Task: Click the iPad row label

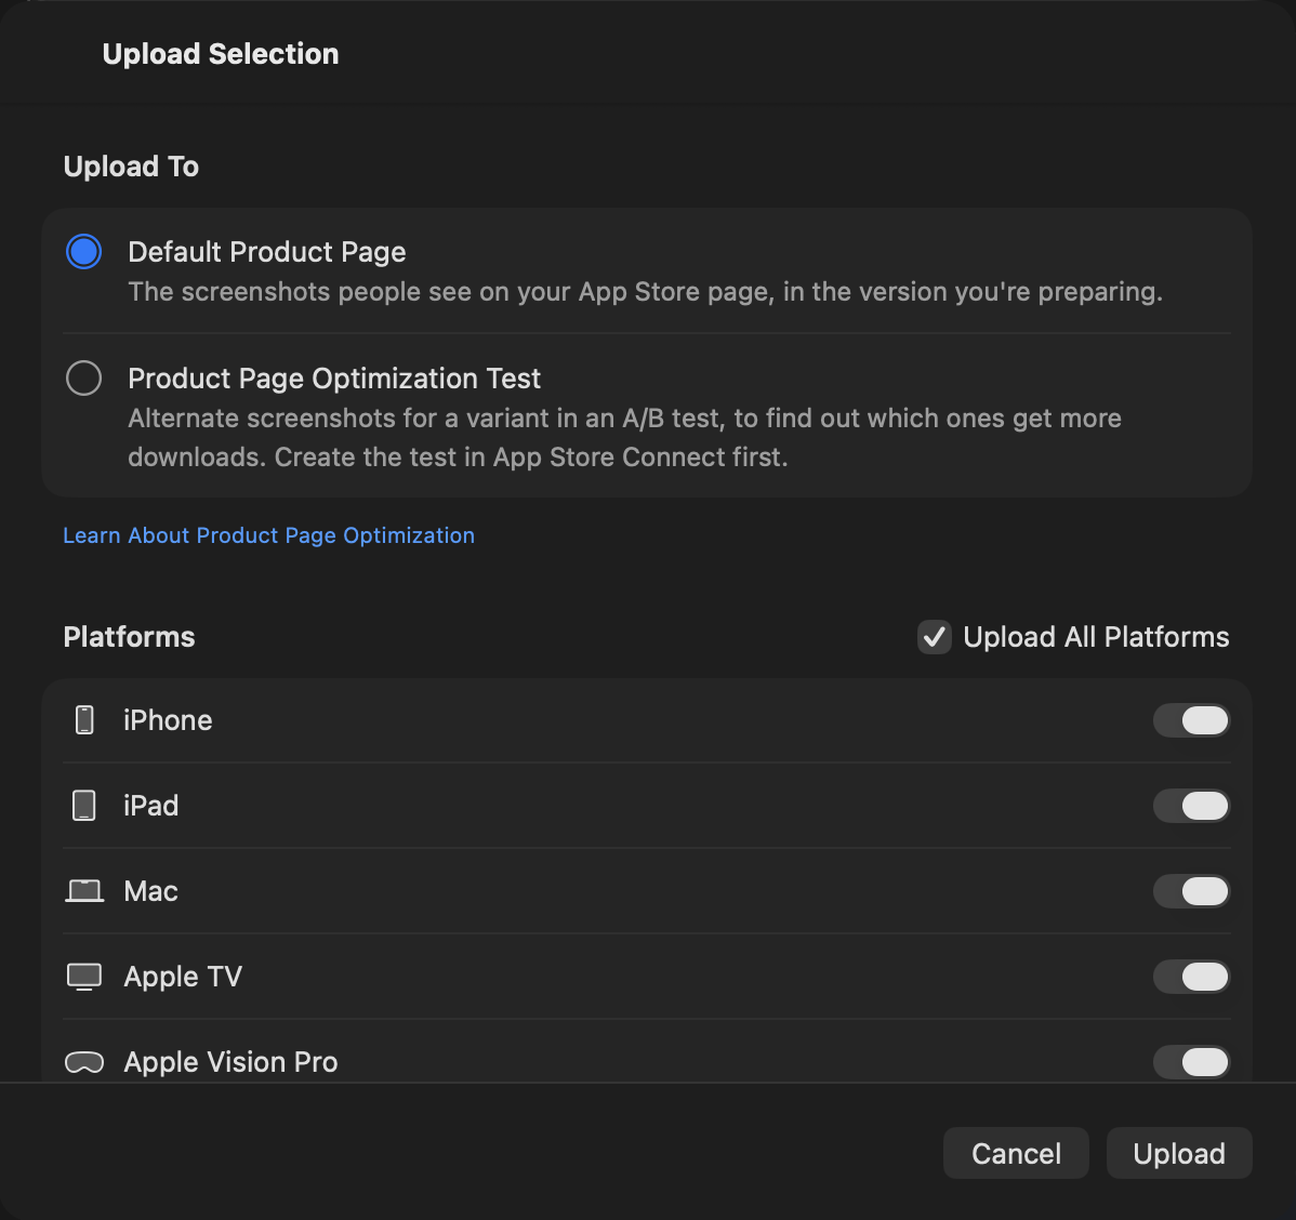Action: [x=151, y=806]
